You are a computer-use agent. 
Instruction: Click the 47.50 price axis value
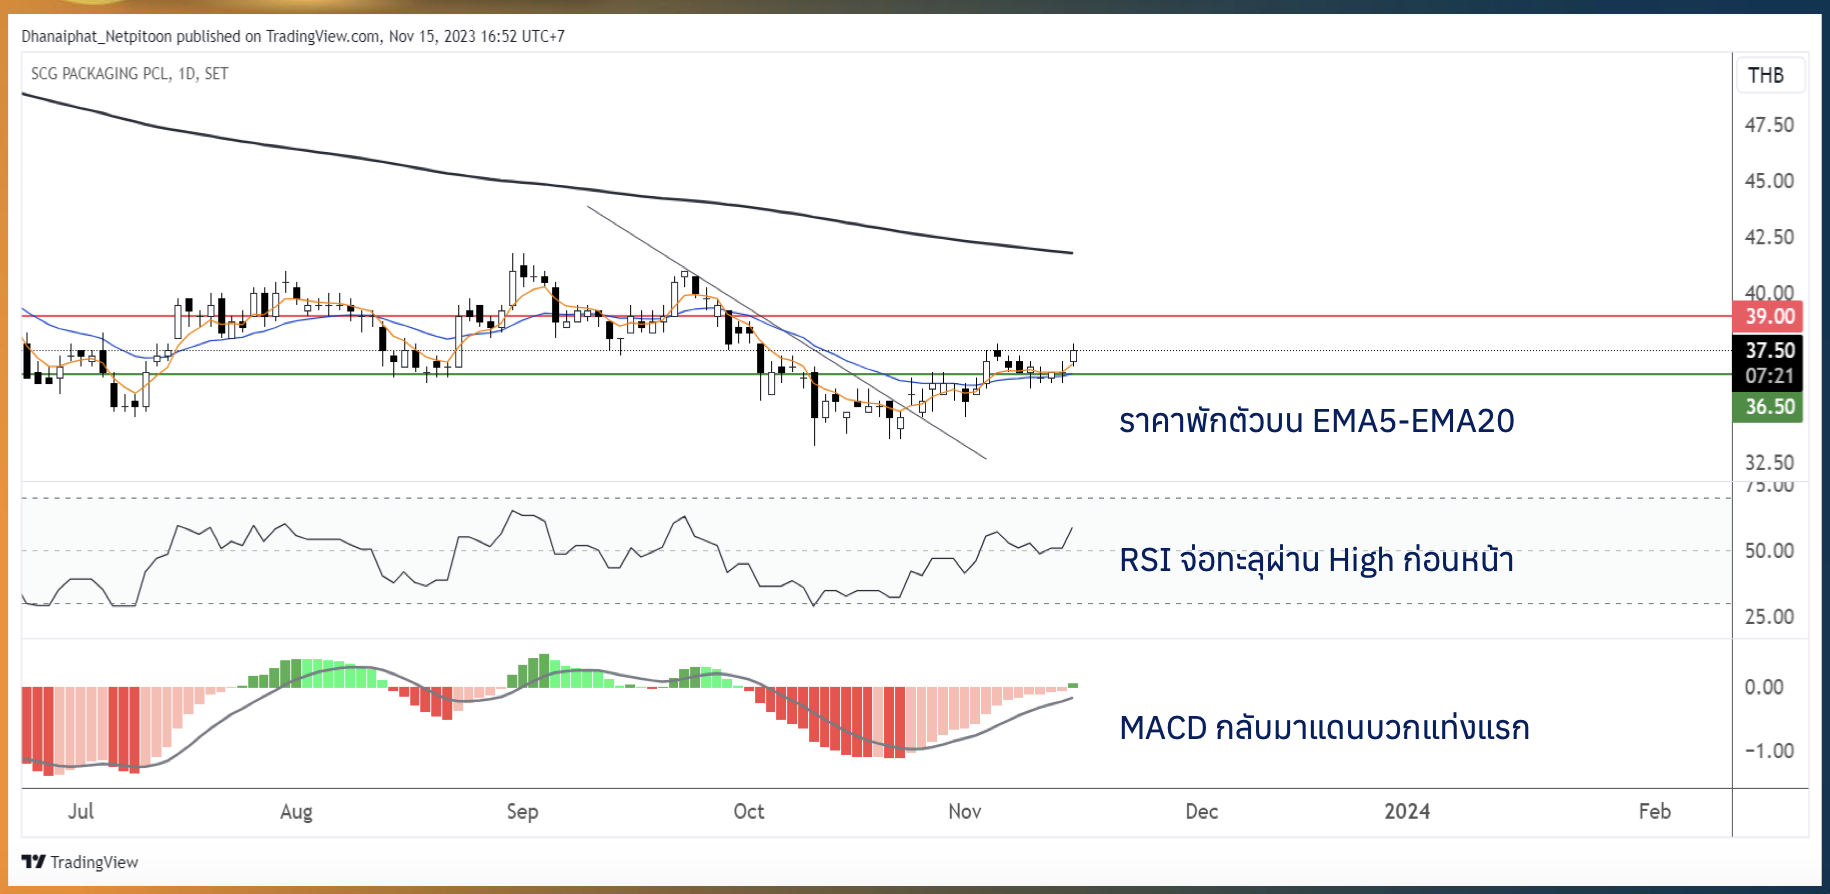[1769, 125]
